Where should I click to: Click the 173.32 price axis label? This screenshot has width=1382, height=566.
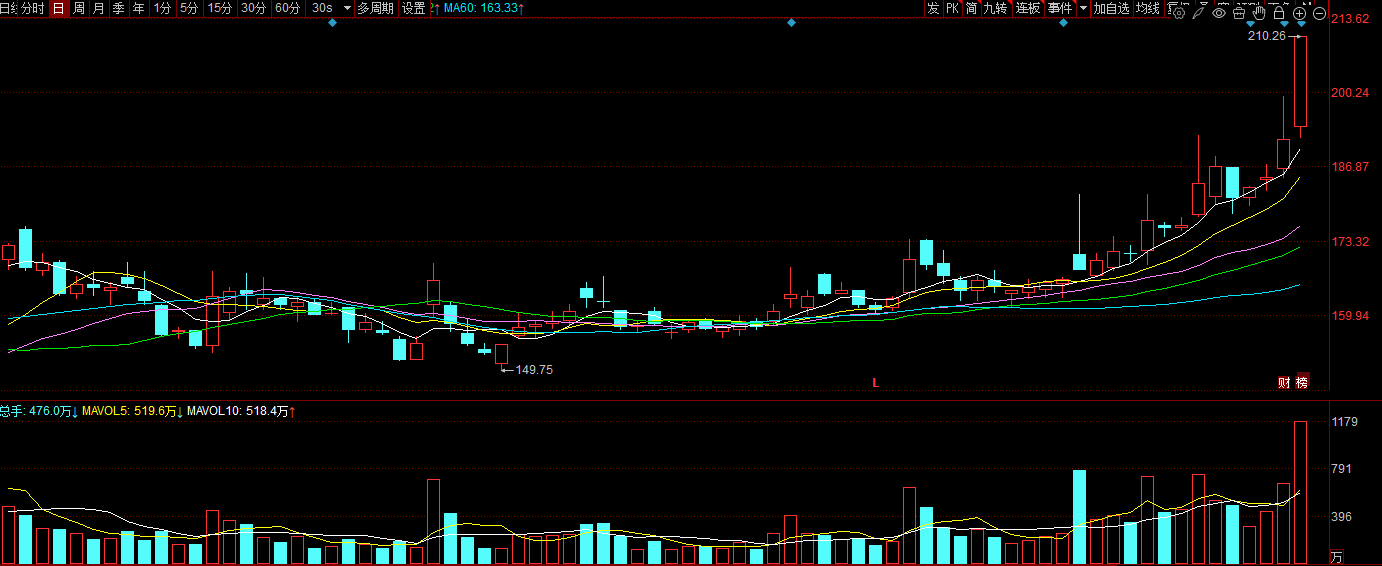[x=1349, y=242]
